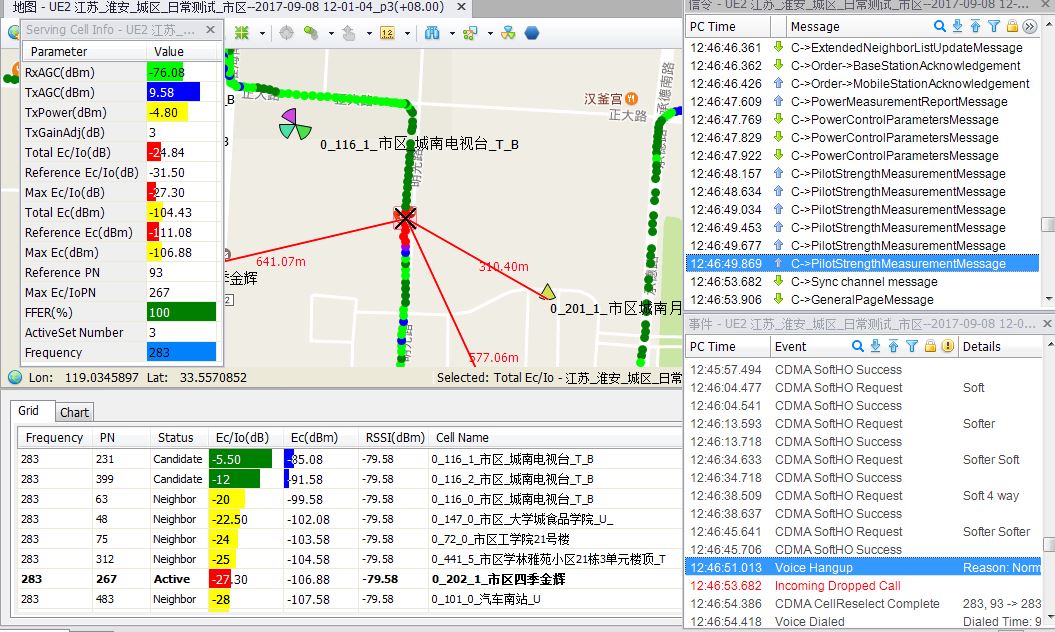Toggle the lock icon in the Message panel

(1012, 26)
